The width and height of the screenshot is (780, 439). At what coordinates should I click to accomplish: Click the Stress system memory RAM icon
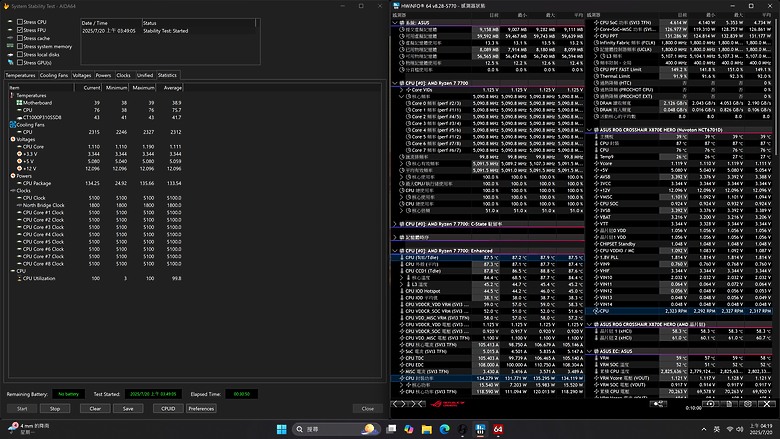click(10, 46)
